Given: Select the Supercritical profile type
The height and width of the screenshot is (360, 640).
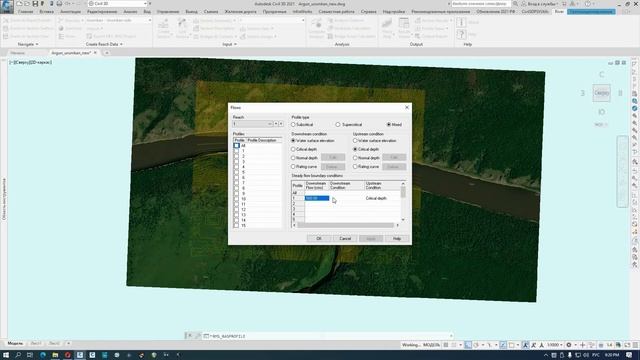Looking at the screenshot, I should click(338, 124).
